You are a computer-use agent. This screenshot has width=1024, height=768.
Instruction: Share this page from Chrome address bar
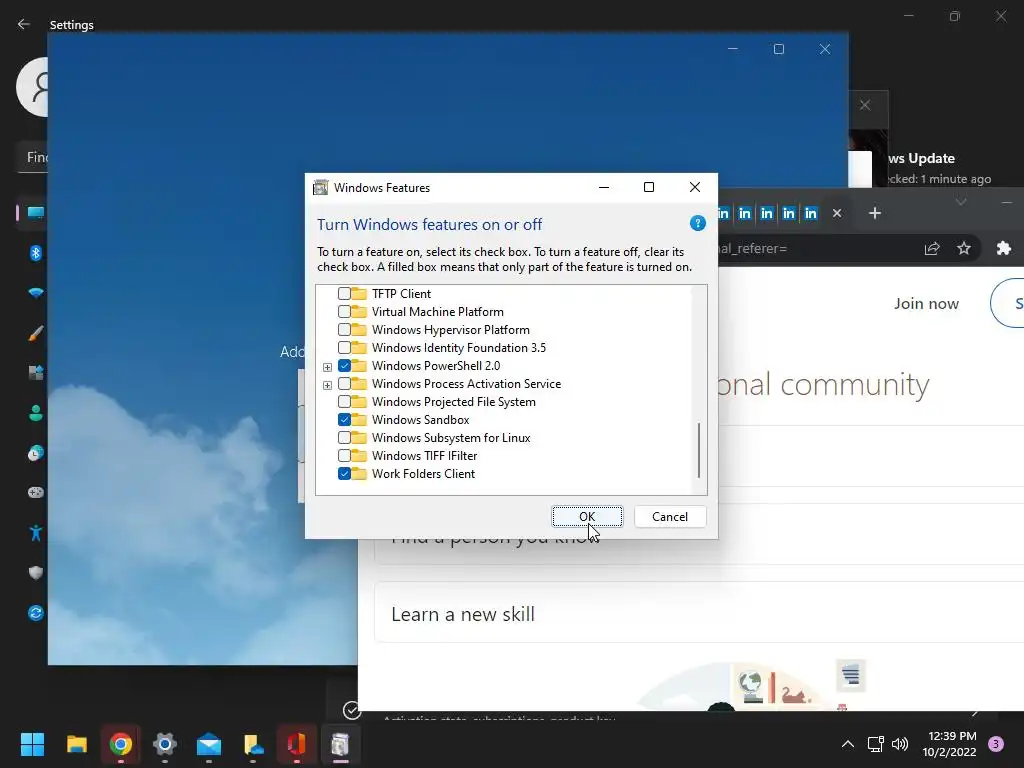click(x=932, y=248)
